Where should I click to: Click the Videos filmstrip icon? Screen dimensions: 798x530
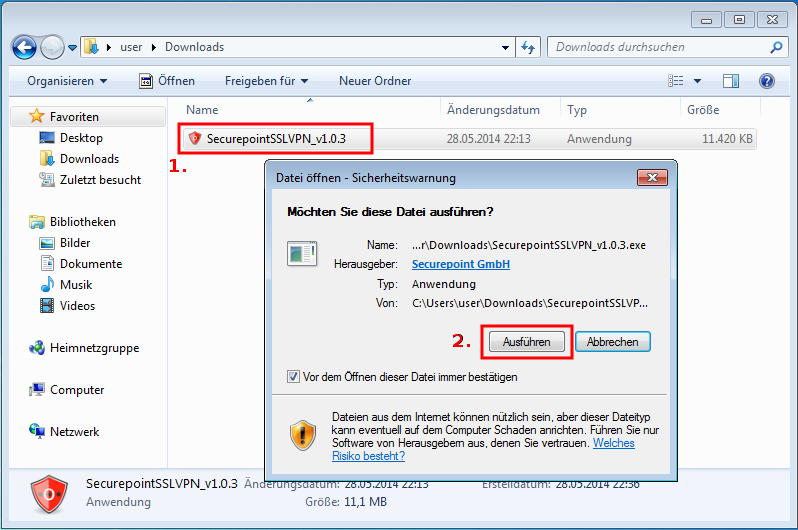click(x=47, y=305)
